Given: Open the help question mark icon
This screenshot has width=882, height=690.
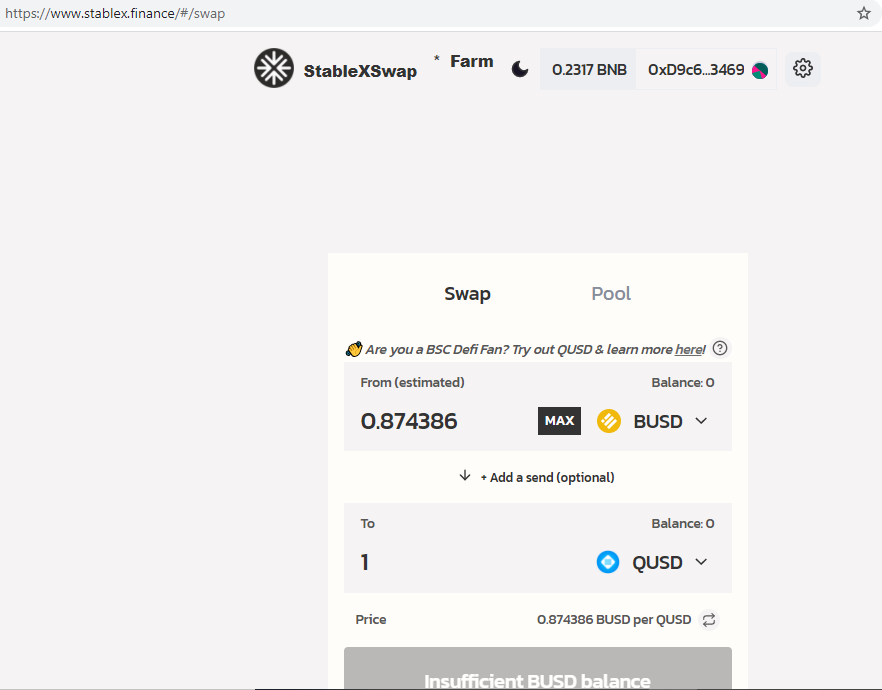Looking at the screenshot, I should (x=720, y=349).
